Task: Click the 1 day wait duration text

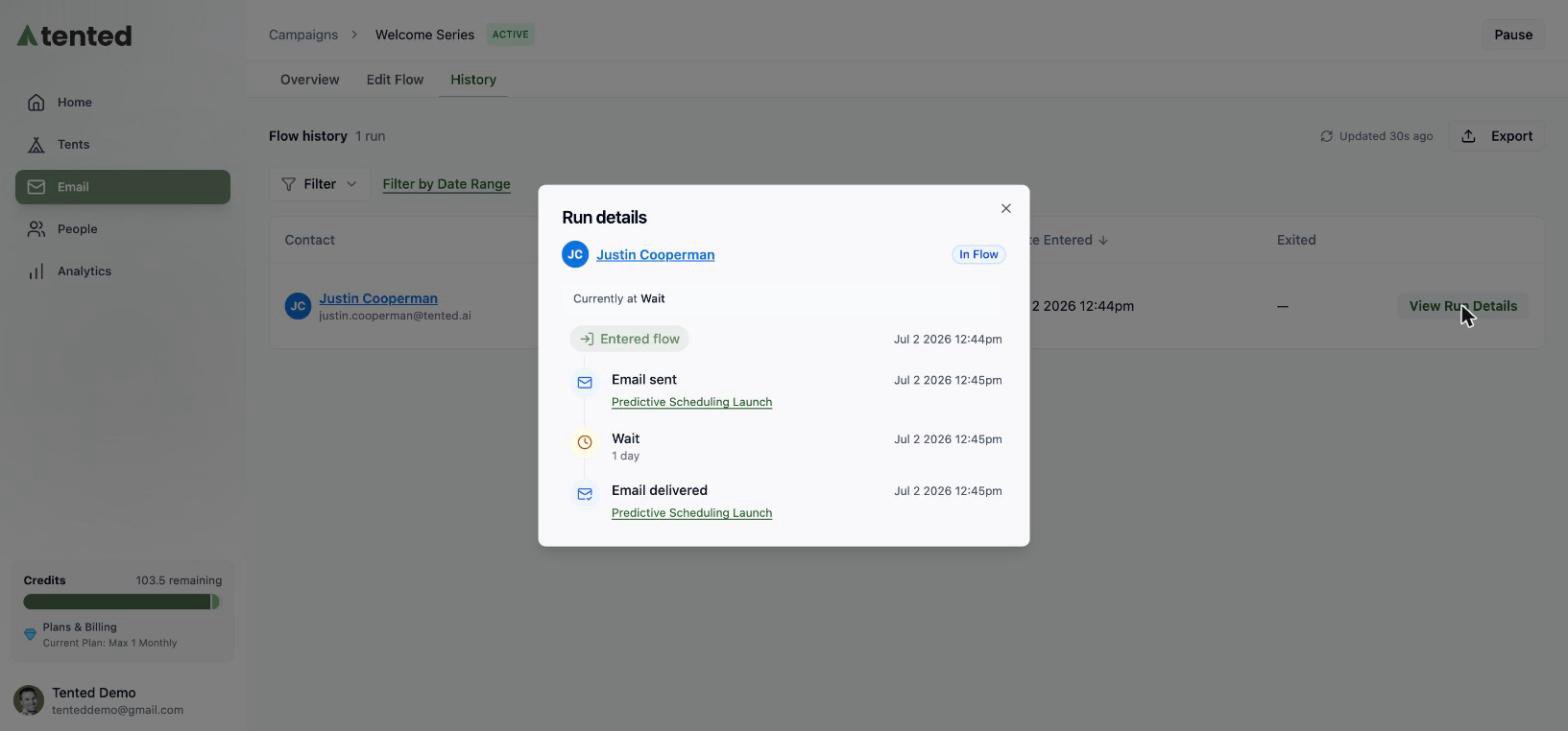Action: coord(626,456)
